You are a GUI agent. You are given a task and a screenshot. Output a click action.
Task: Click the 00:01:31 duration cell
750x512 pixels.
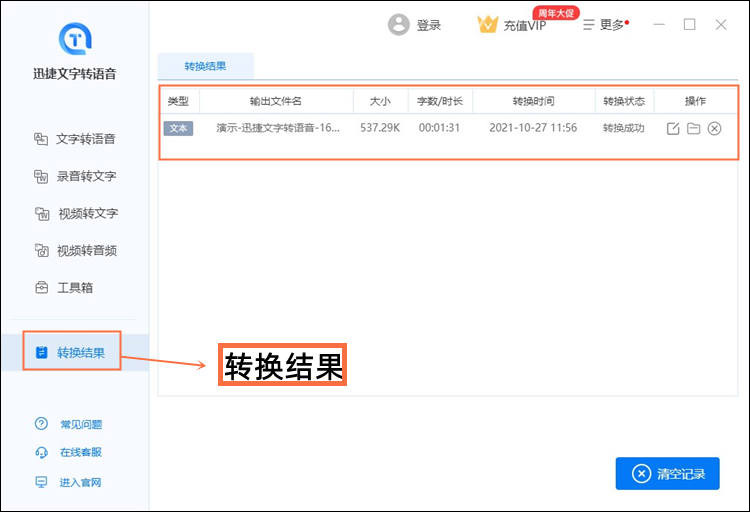click(x=439, y=128)
